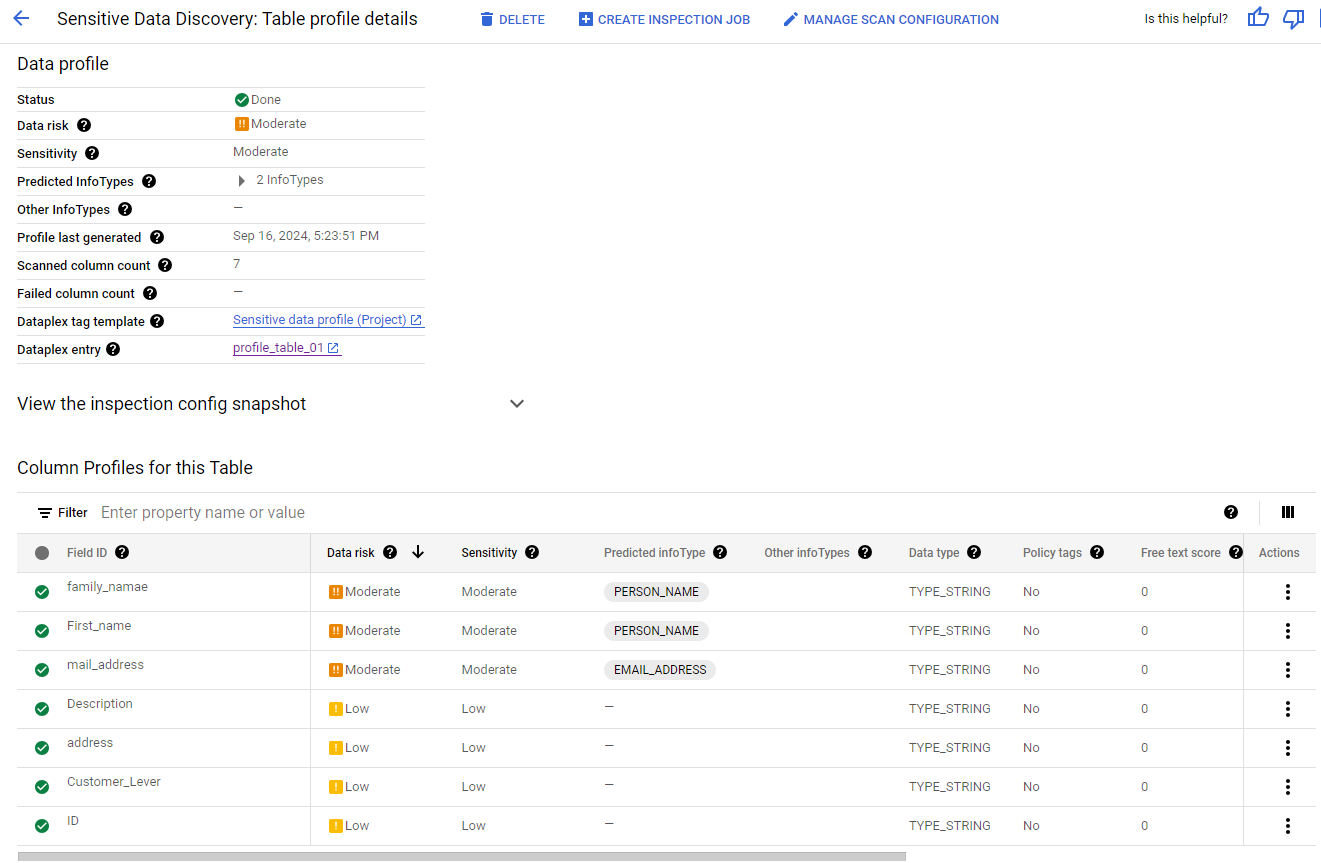The height and width of the screenshot is (863, 1321).
Task: Open help for Data risk in Data profile
Action: (84, 126)
